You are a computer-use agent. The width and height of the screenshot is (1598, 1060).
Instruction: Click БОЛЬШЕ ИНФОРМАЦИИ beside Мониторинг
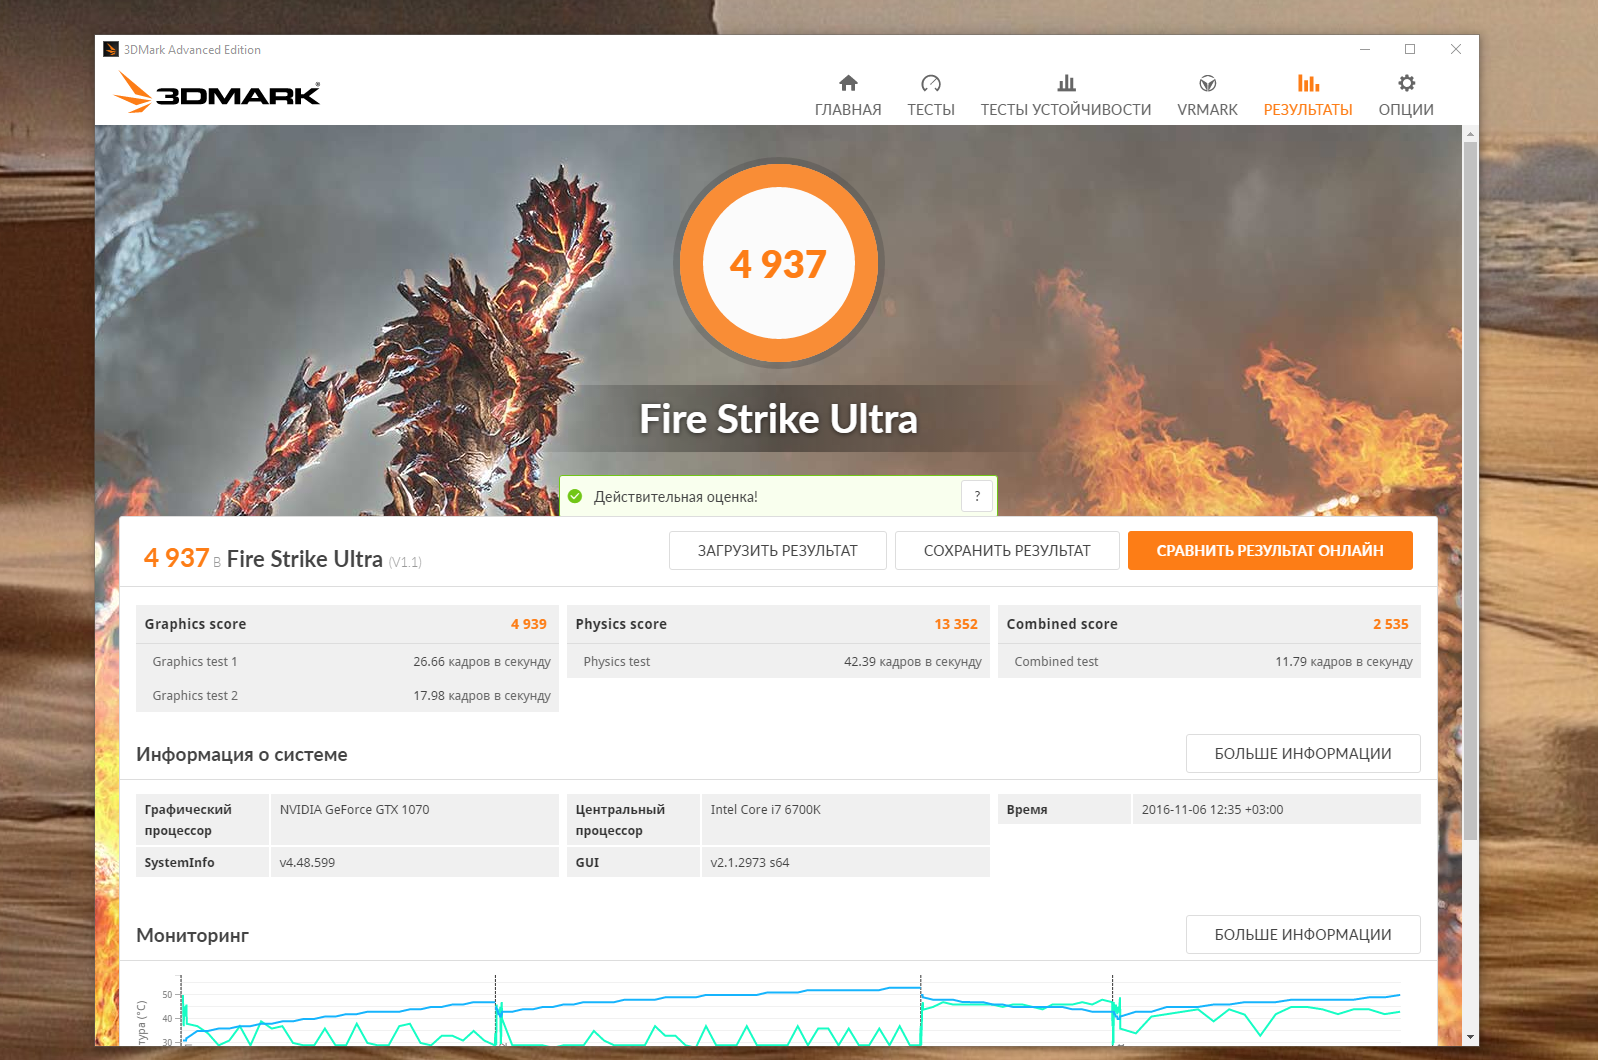click(x=1303, y=935)
